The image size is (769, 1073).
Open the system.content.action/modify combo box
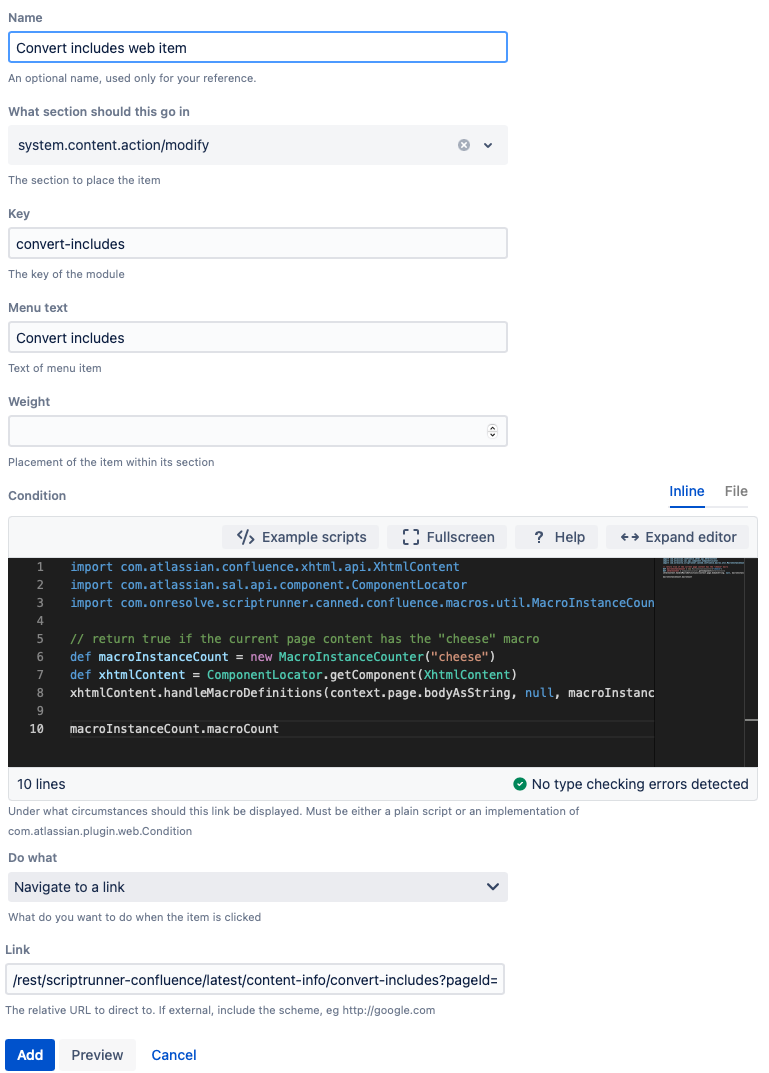point(258,145)
